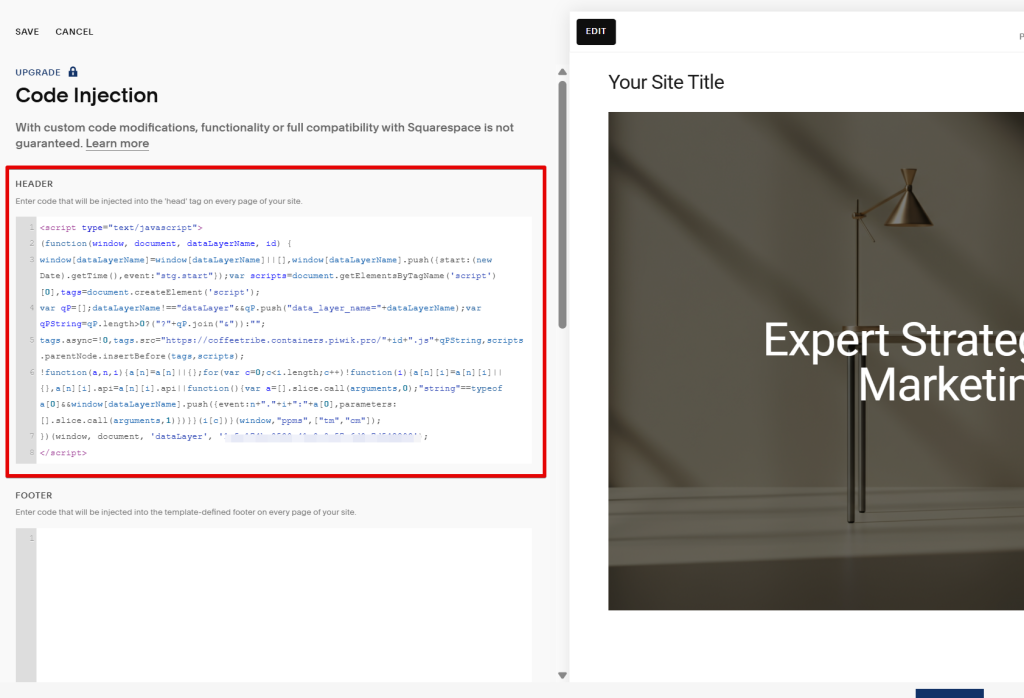
Task: Click the Code Injection heading
Action: [x=87, y=95]
